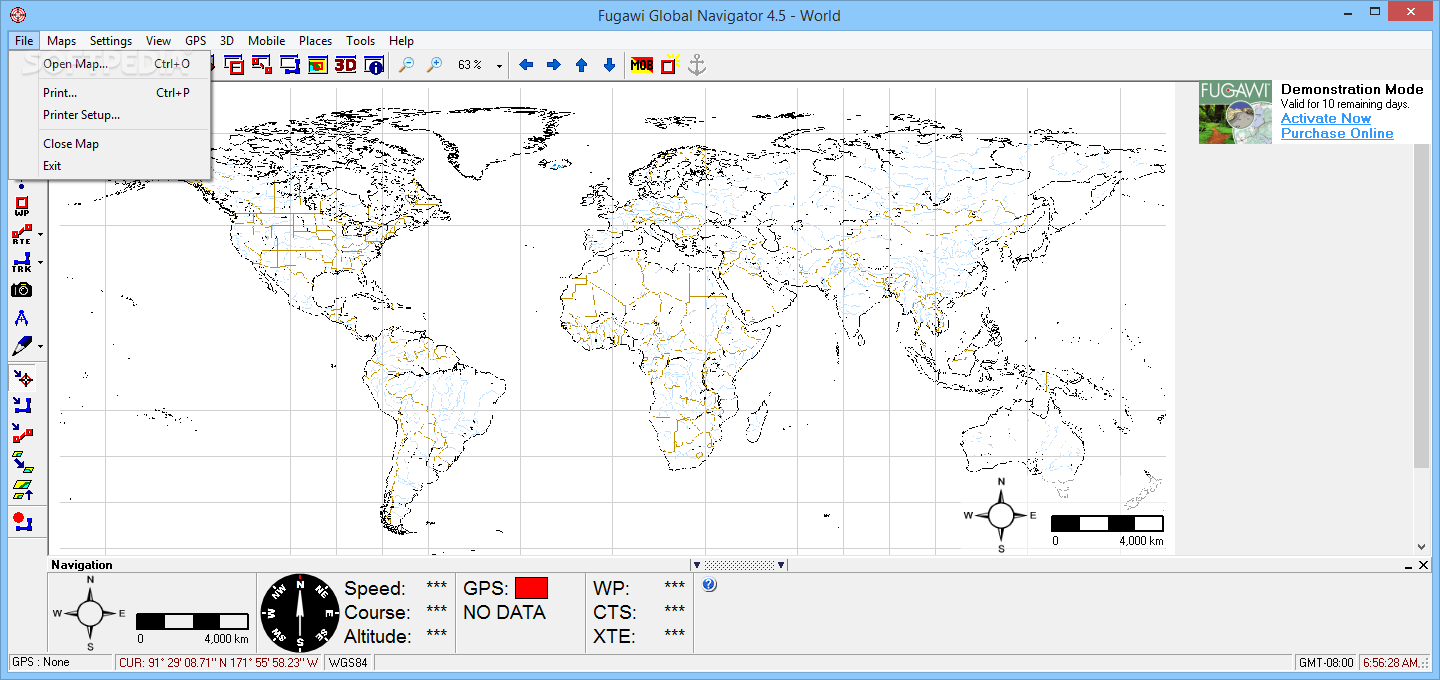1440x680 pixels.
Task: Click the red route arrow tool
Action: pos(22,433)
